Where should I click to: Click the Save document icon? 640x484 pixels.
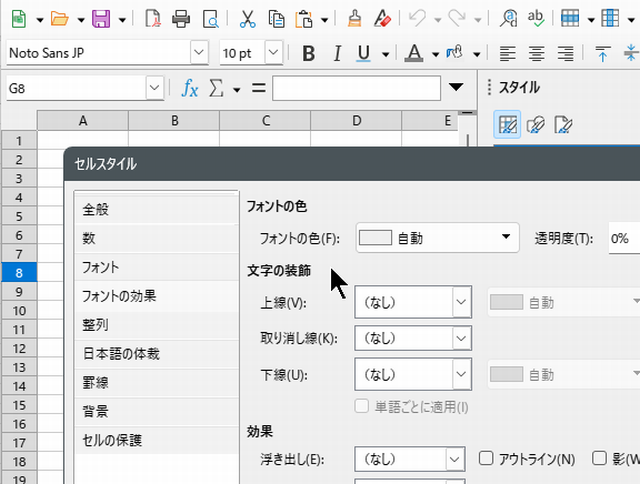100,18
